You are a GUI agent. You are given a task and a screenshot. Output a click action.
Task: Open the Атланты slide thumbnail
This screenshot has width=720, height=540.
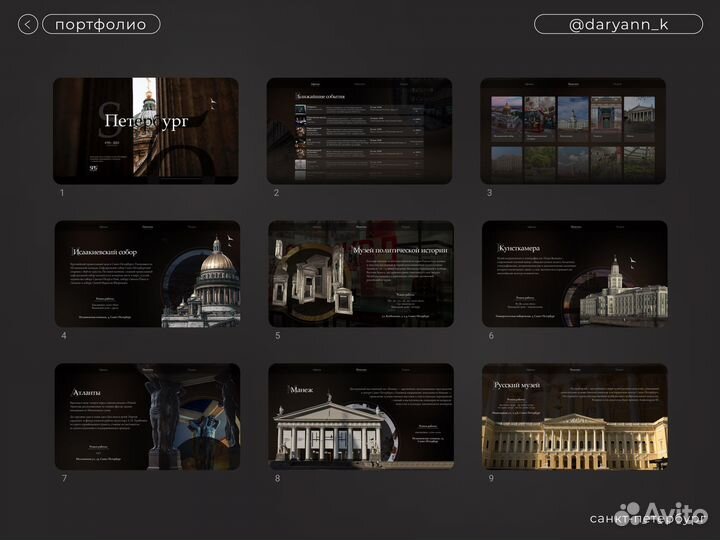146,416
